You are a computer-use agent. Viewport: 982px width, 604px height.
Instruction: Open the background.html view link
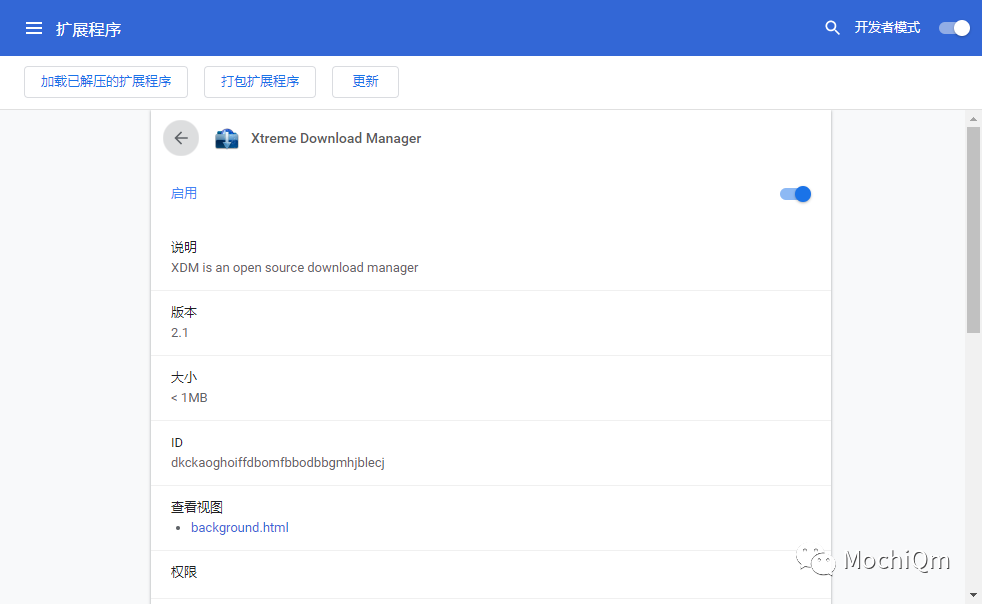click(x=240, y=527)
